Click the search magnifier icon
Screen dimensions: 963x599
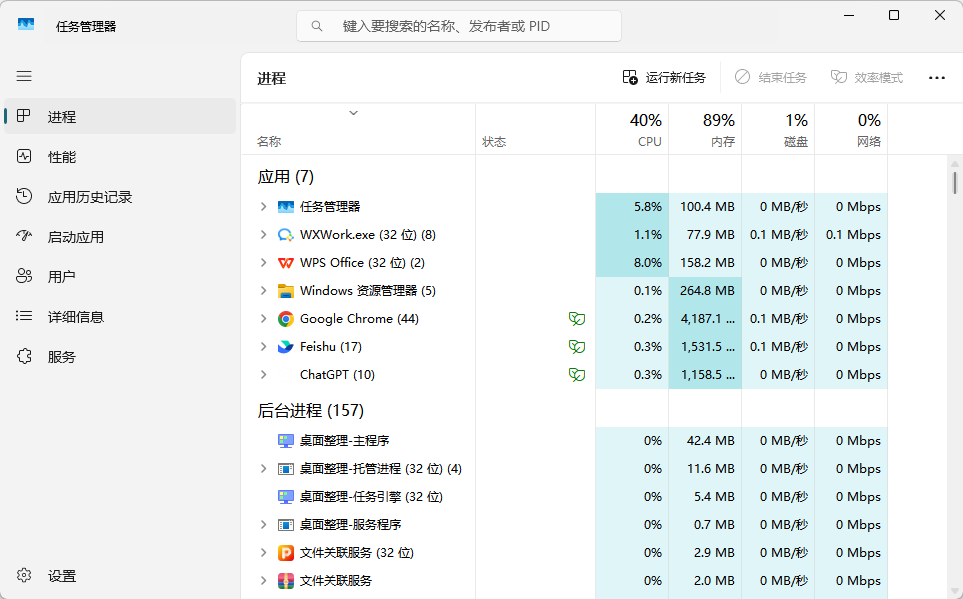[317, 26]
